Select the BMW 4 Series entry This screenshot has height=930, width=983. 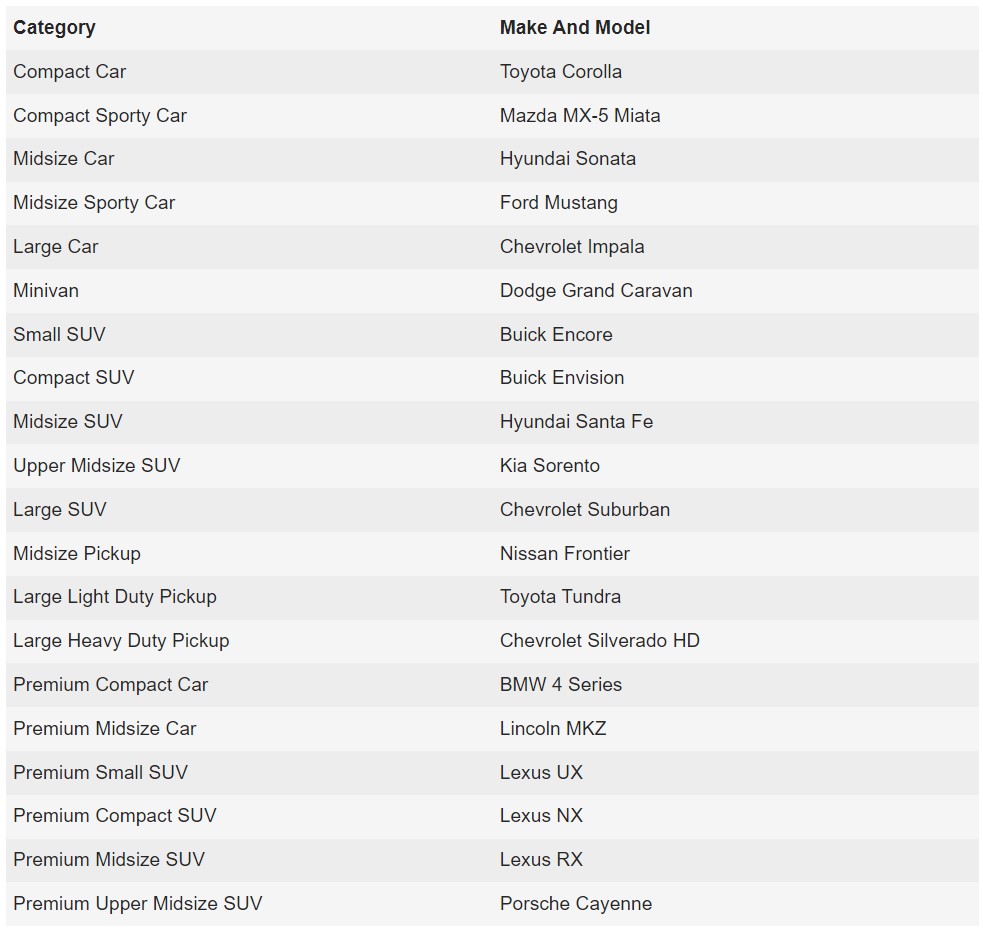pos(560,684)
